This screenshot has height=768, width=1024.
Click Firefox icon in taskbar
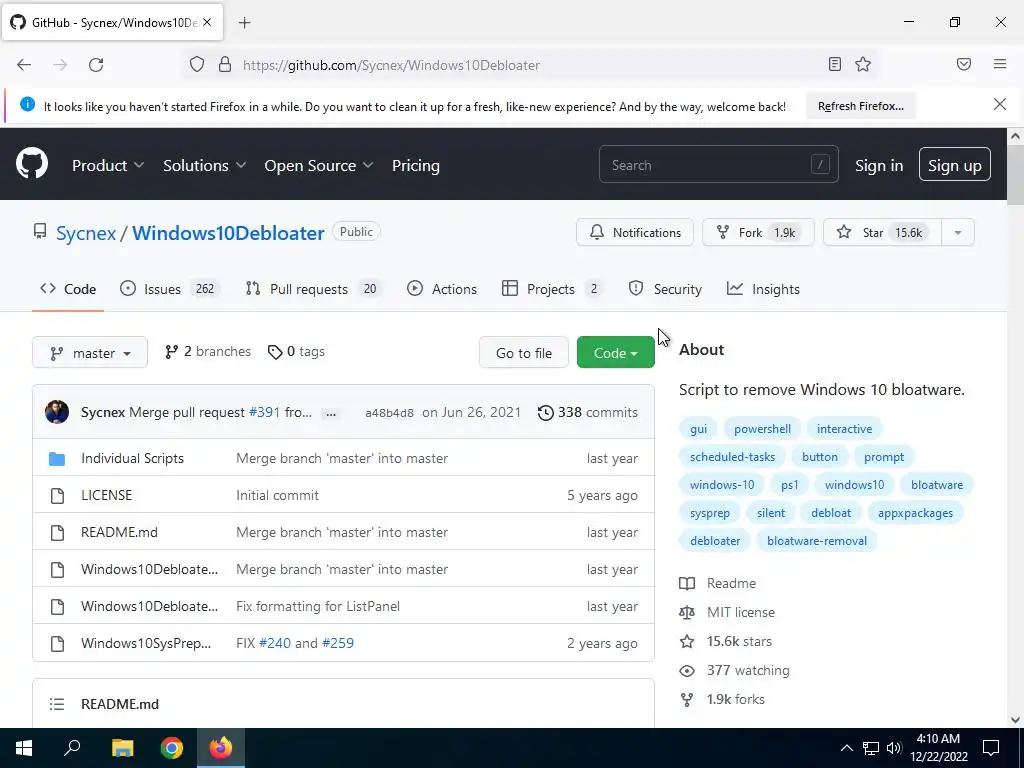pyautogui.click(x=221, y=747)
